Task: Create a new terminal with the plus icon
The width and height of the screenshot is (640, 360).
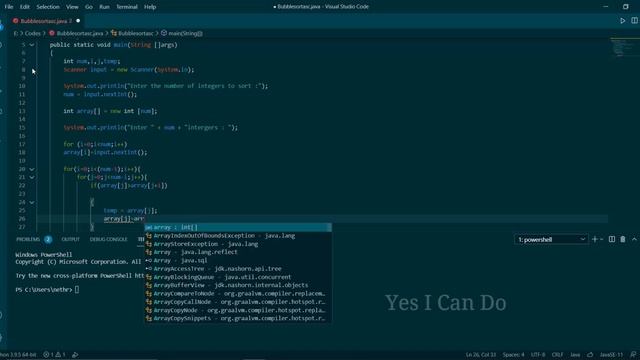Action: tap(595, 240)
